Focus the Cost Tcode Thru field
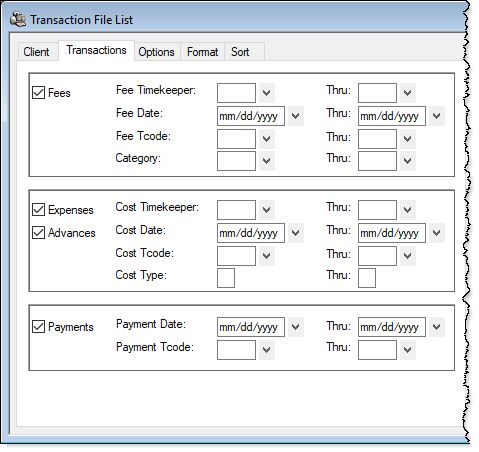 coord(377,256)
